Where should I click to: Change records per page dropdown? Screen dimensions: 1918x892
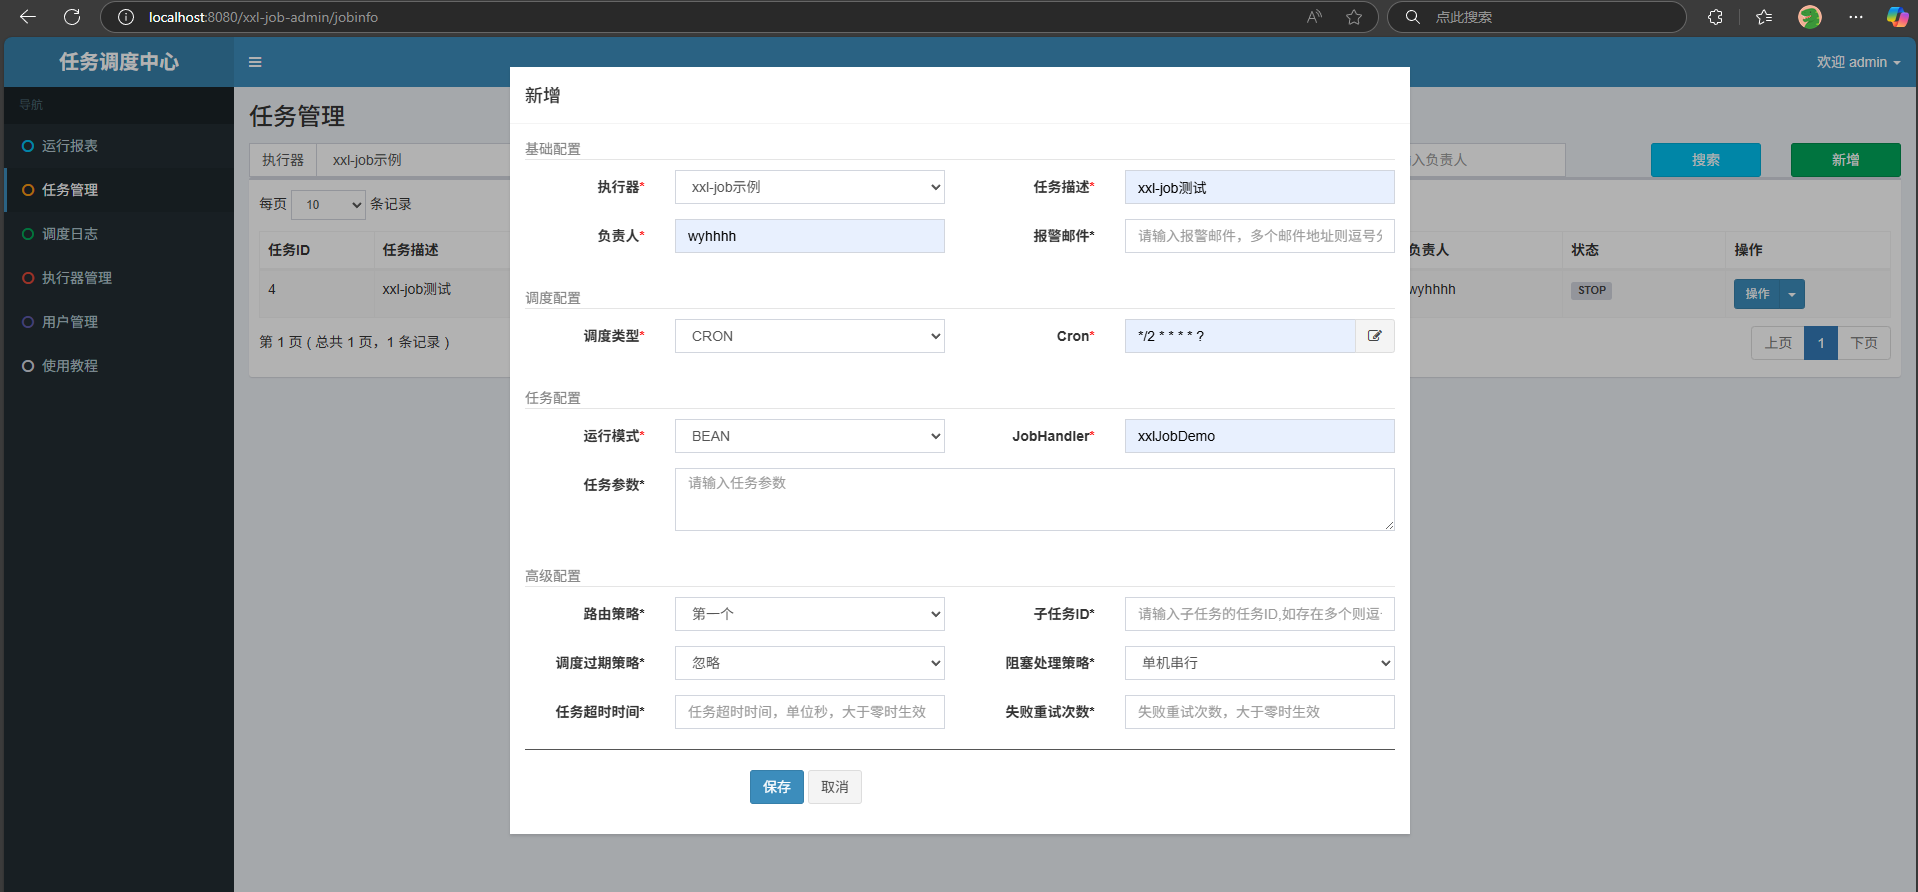pyautogui.click(x=329, y=205)
